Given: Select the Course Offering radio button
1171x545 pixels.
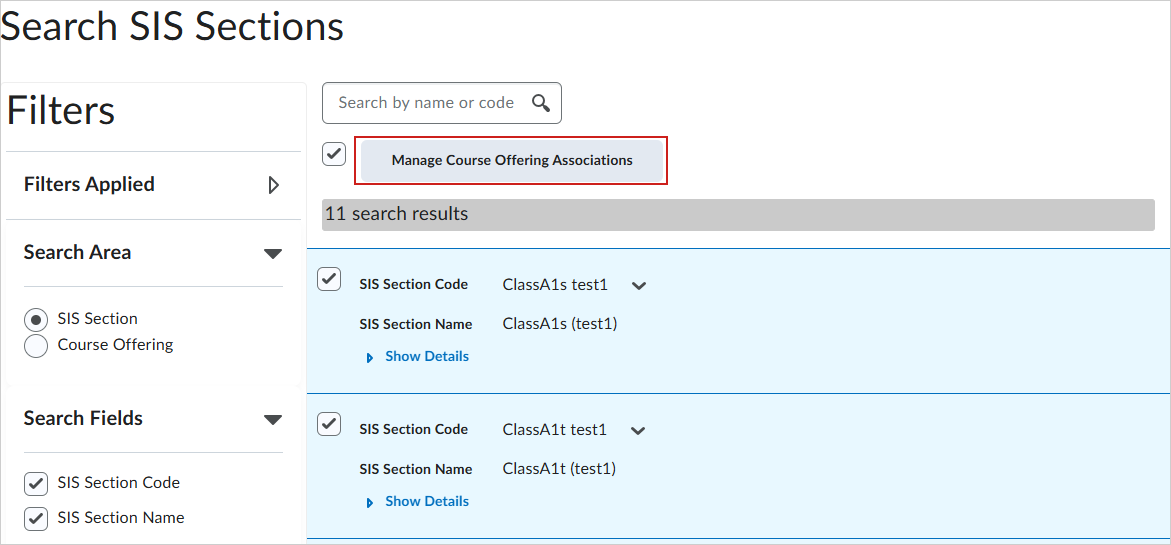Looking at the screenshot, I should click(36, 346).
